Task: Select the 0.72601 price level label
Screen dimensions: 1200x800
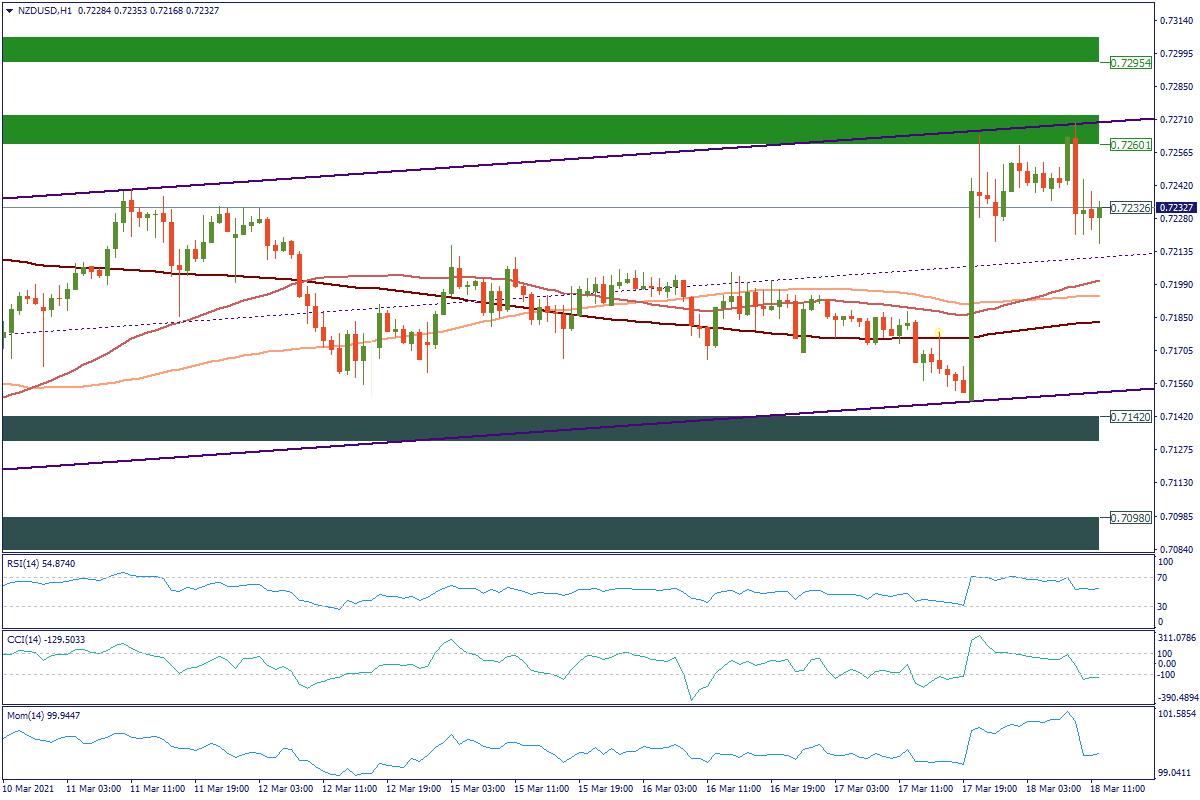Action: point(1131,145)
